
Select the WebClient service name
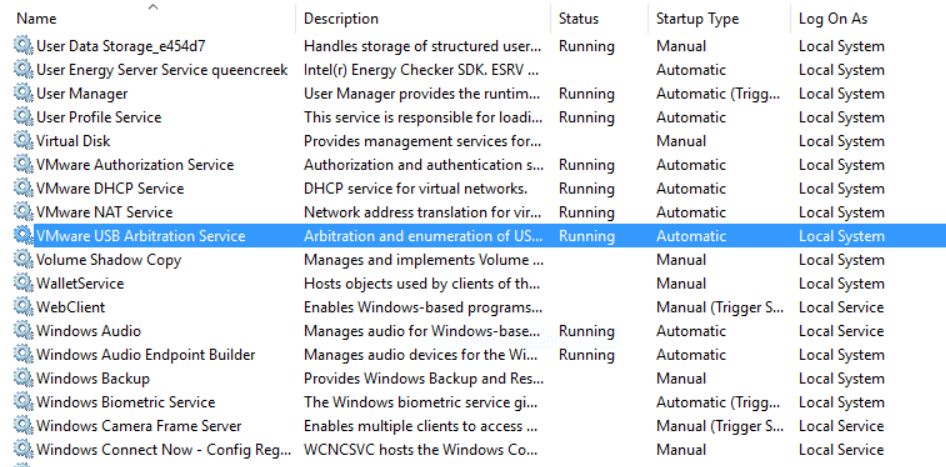(x=71, y=307)
